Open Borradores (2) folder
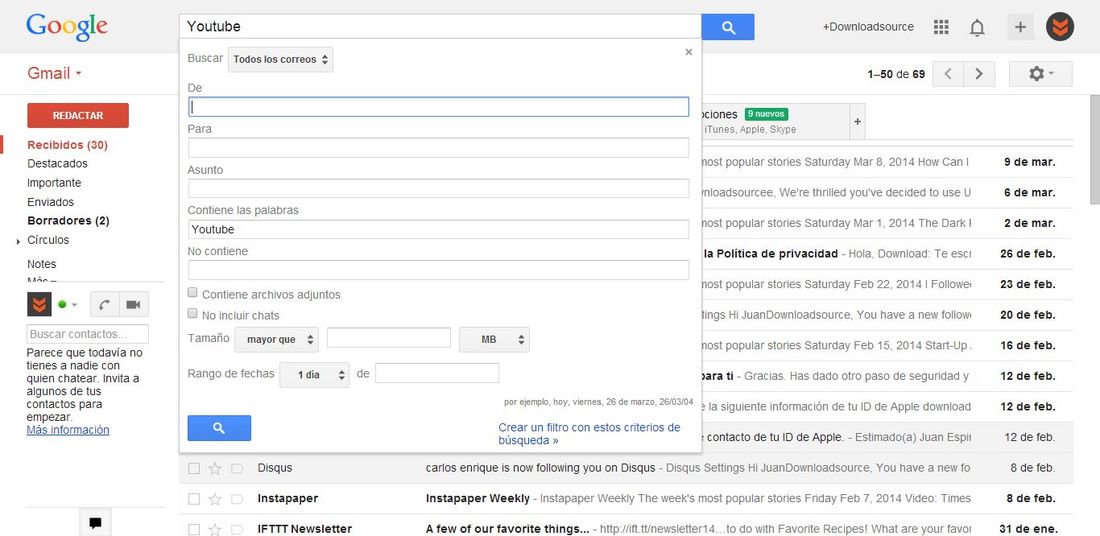The image size is (1100, 536). tap(68, 221)
